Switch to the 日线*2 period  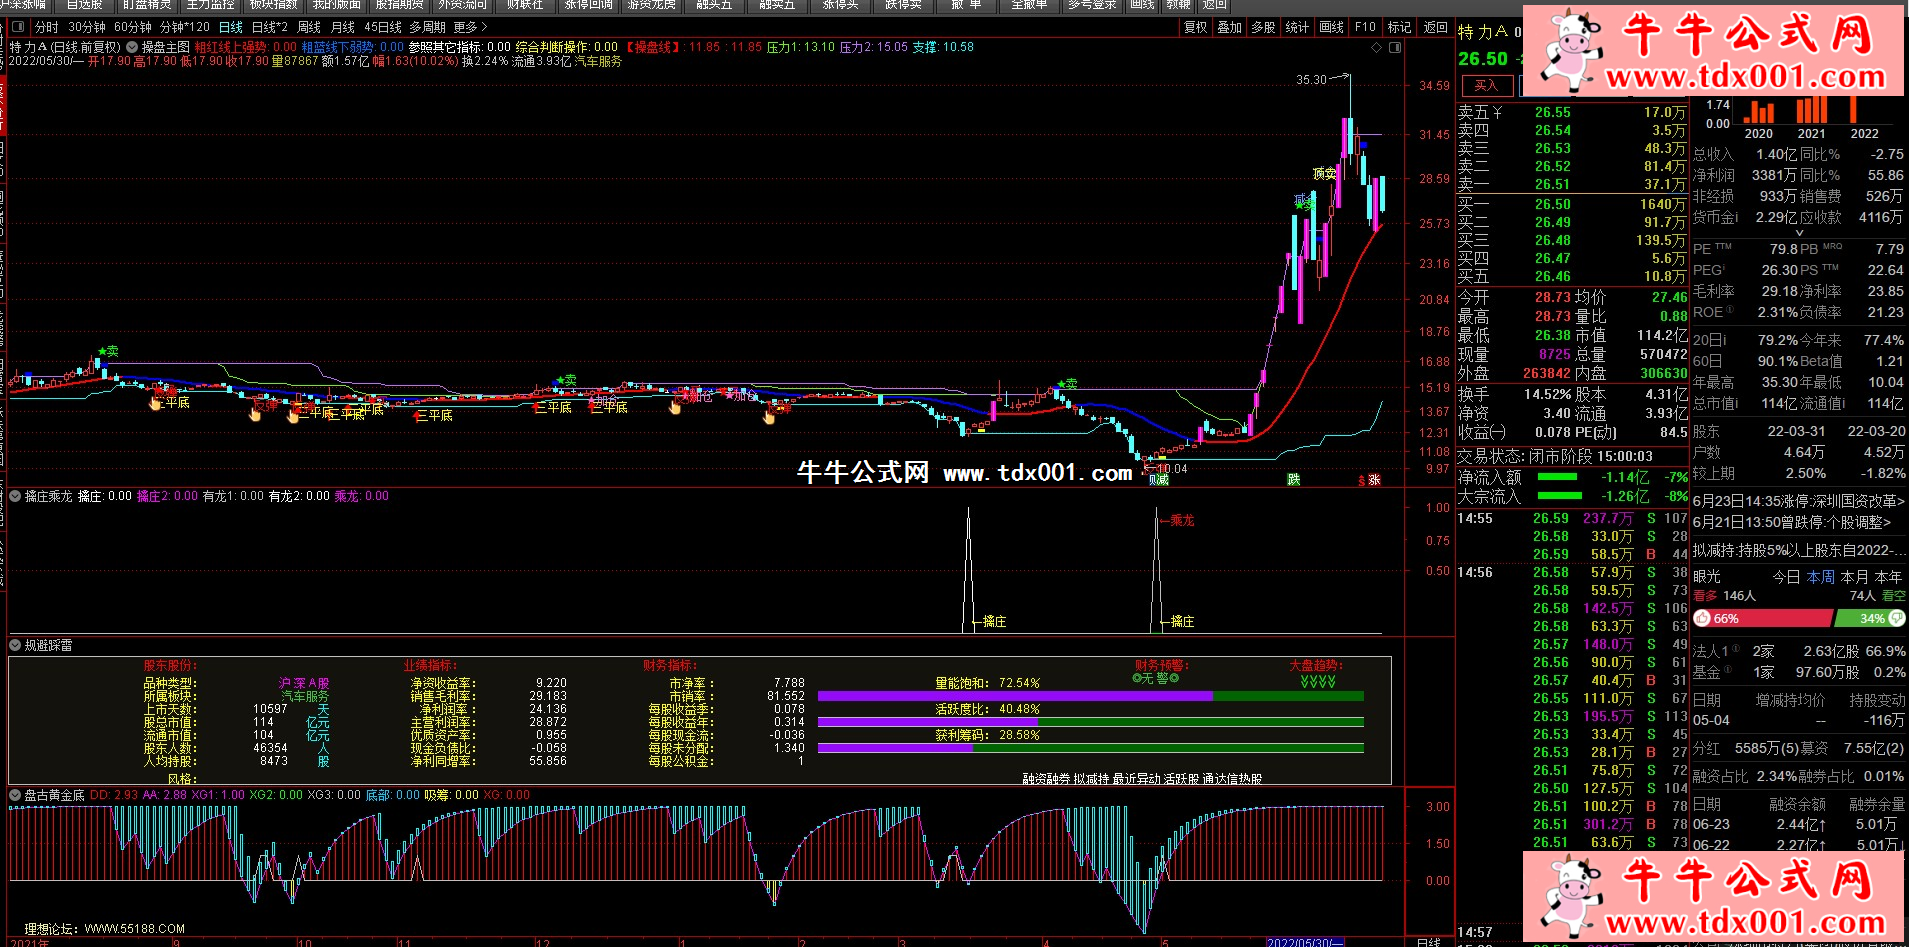pyautogui.click(x=270, y=27)
